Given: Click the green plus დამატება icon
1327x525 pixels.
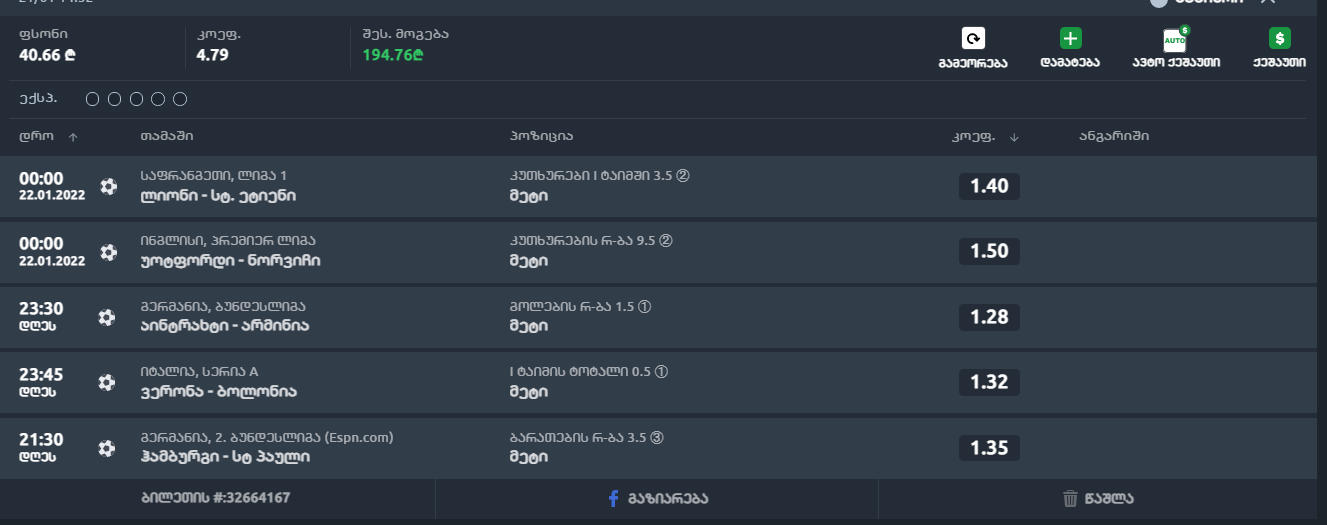Looking at the screenshot, I should [x=1070, y=39].
